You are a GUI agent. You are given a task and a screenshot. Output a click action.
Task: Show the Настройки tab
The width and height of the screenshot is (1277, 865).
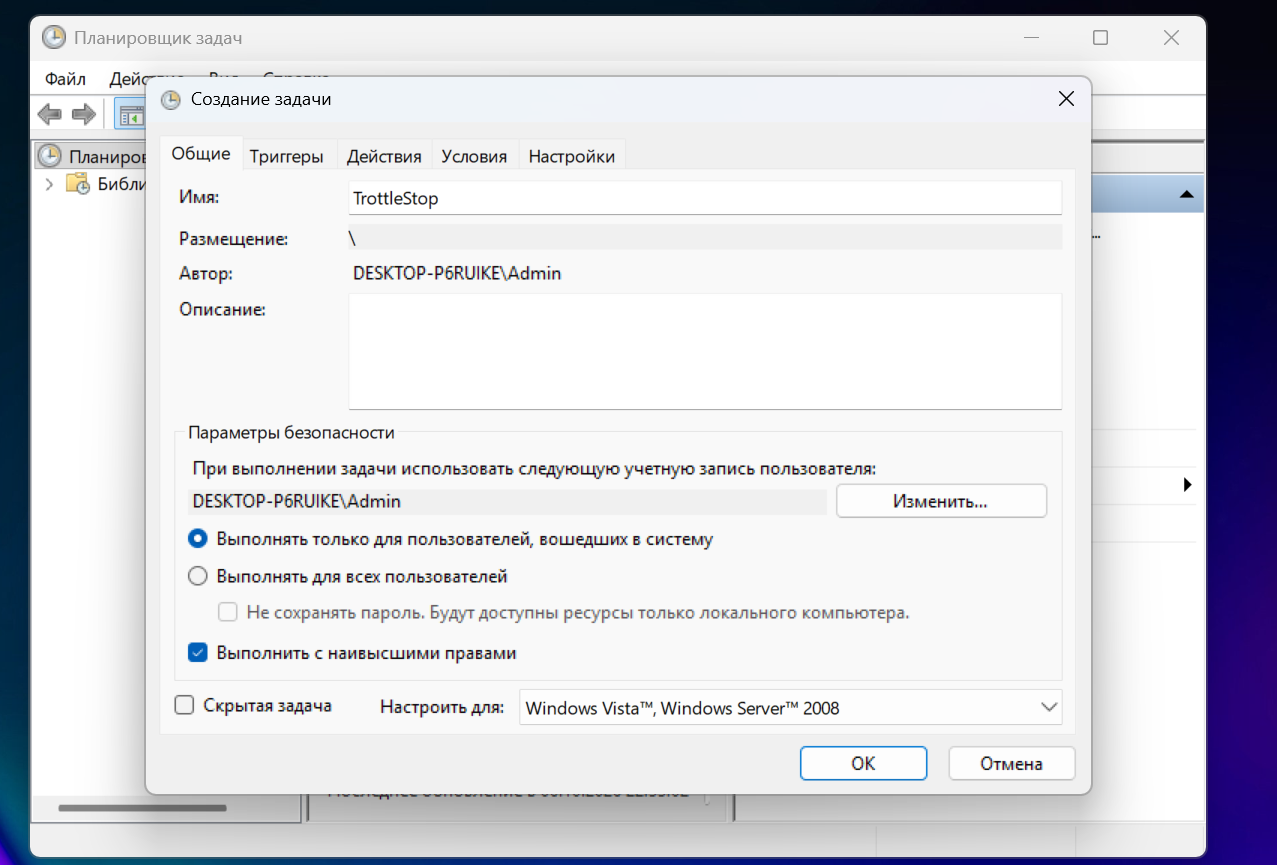[572, 156]
